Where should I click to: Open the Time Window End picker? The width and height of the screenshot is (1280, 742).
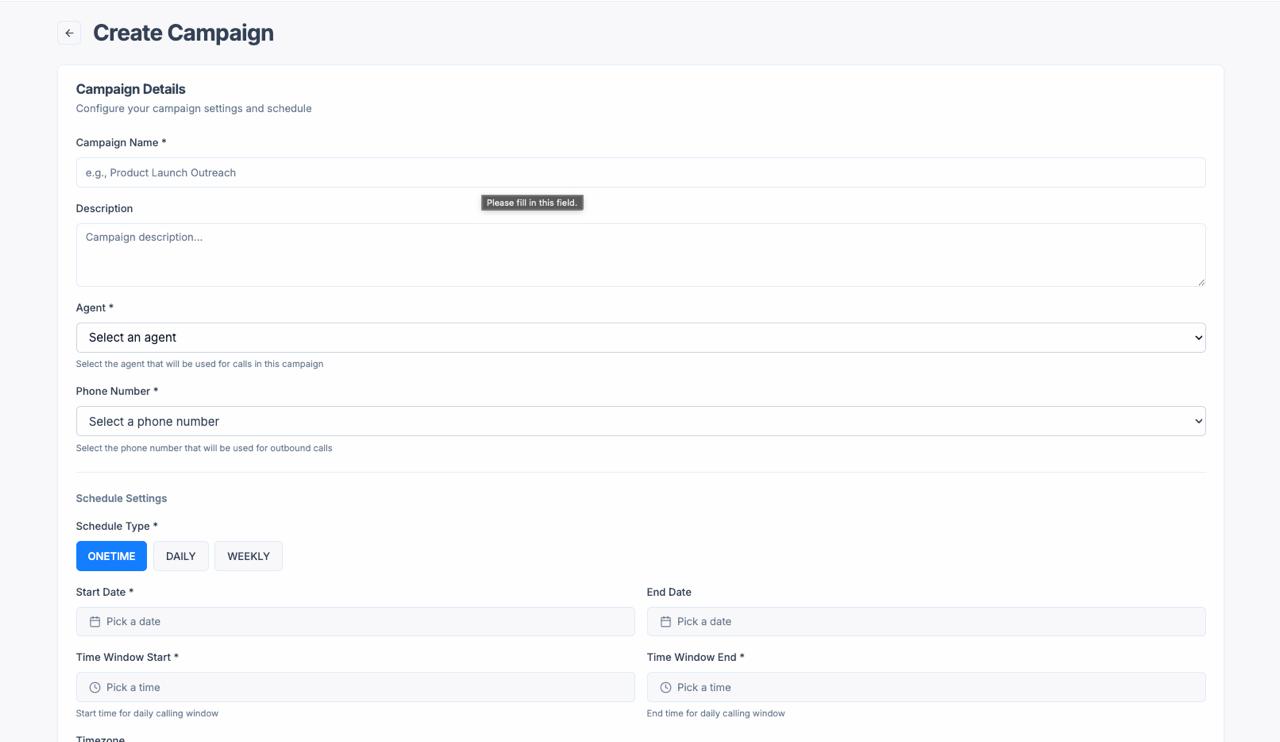click(926, 687)
